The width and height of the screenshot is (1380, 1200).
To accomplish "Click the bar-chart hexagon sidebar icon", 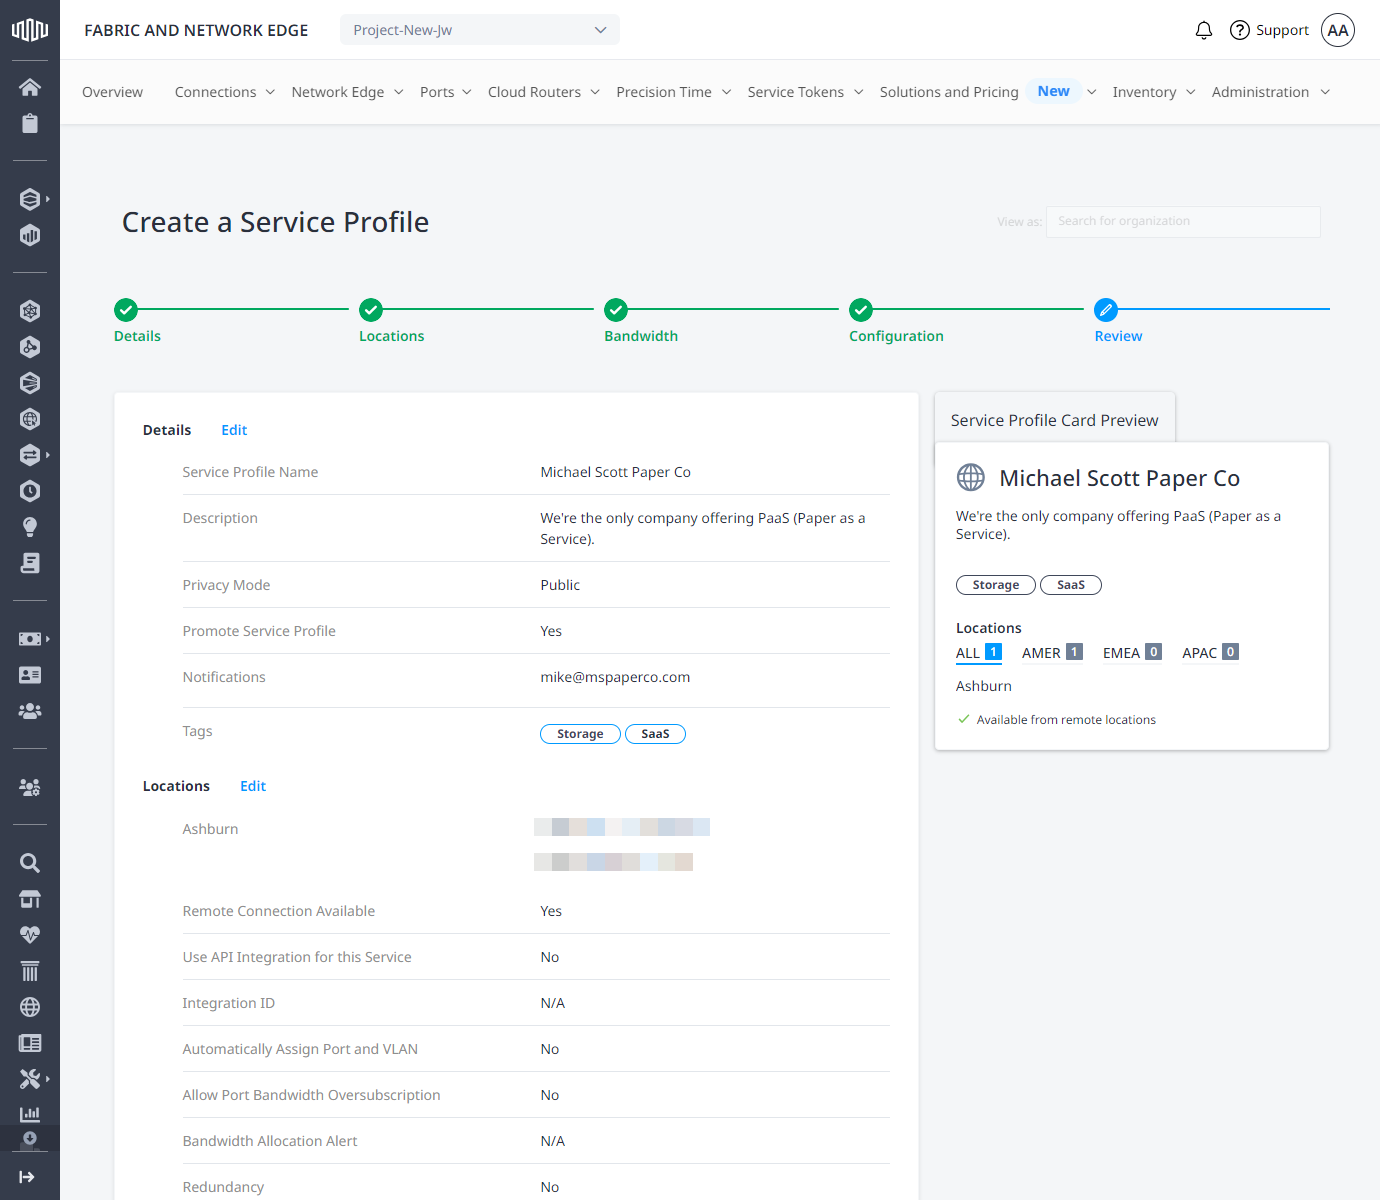I will 30,235.
